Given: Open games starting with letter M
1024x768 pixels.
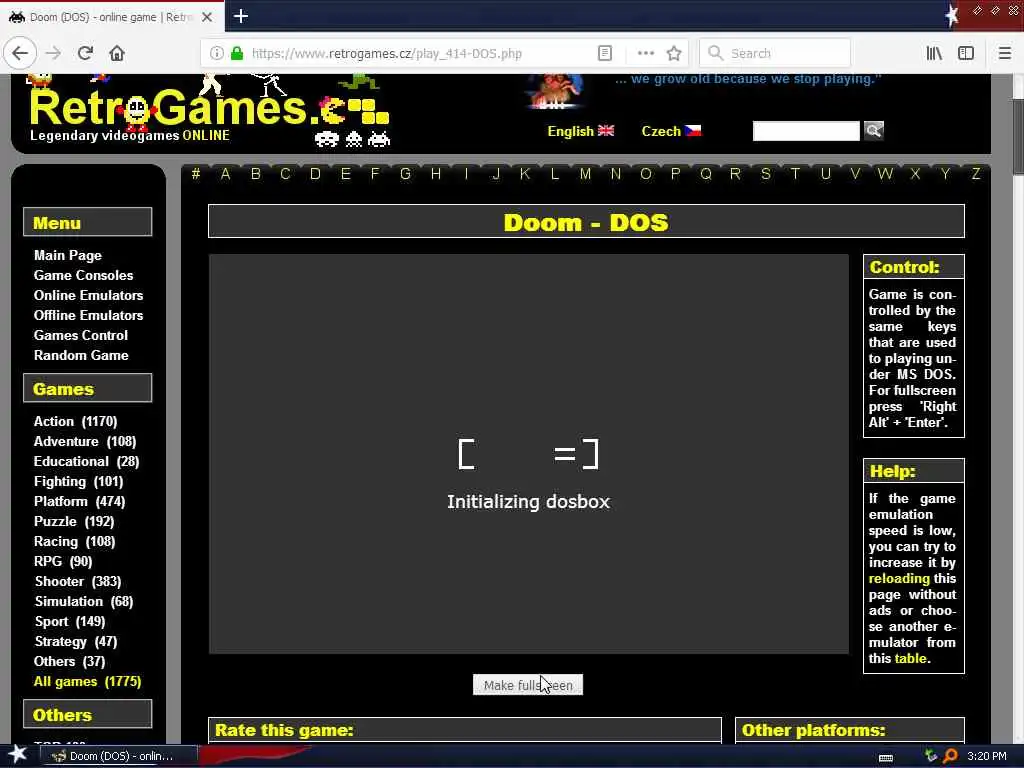Looking at the screenshot, I should pos(585,174).
